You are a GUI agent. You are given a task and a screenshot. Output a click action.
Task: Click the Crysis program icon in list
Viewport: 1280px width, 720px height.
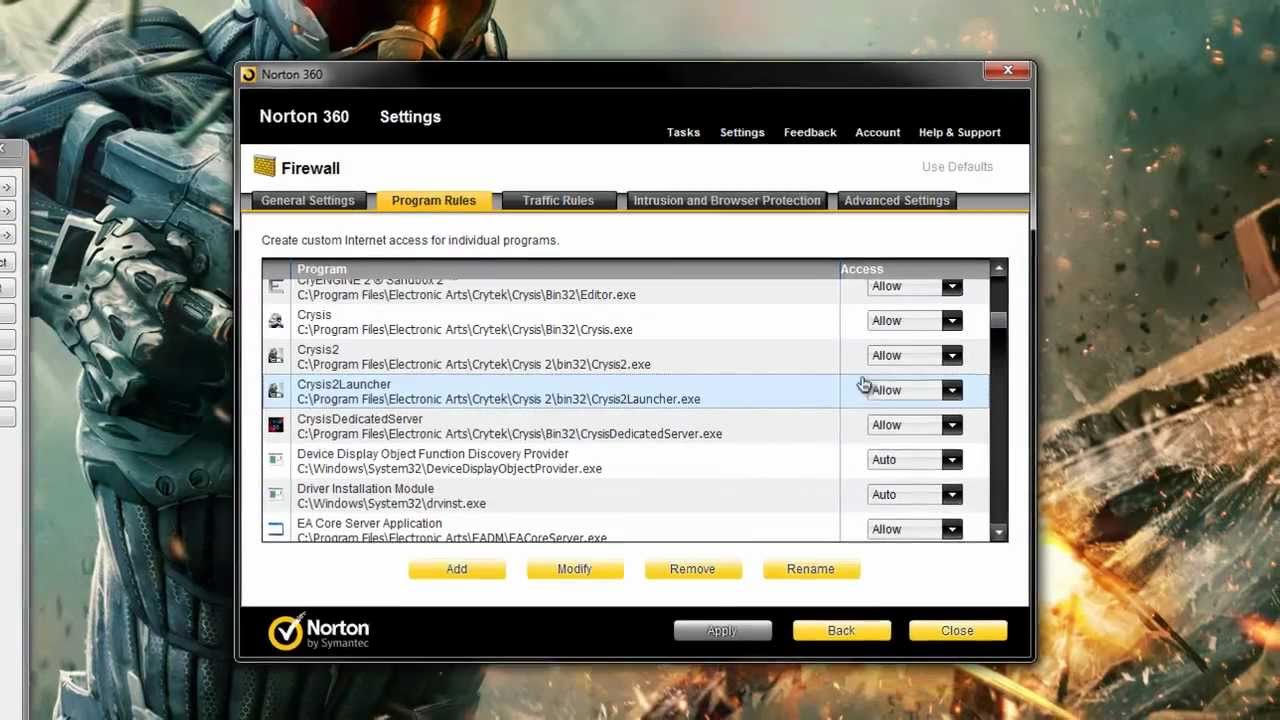tap(276, 321)
